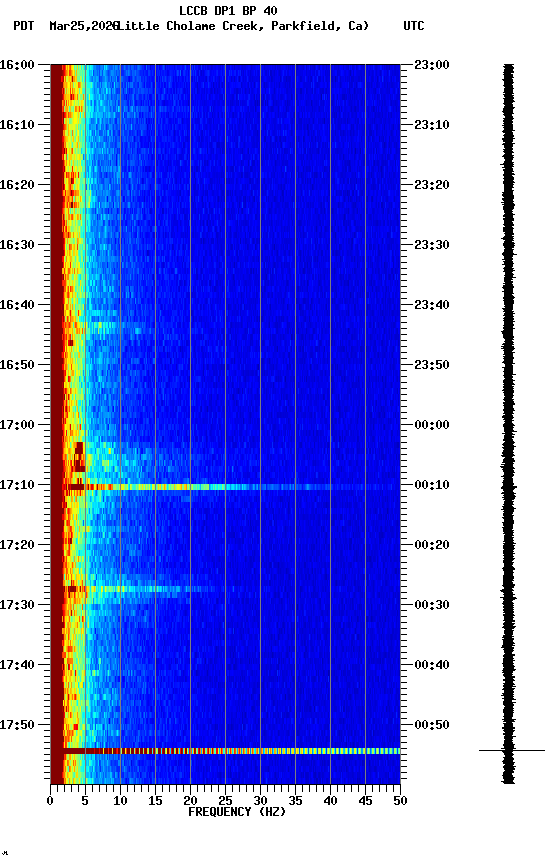The height and width of the screenshot is (864, 552).
Task: Click the 16:10 PDT time label
Action: click(17, 125)
